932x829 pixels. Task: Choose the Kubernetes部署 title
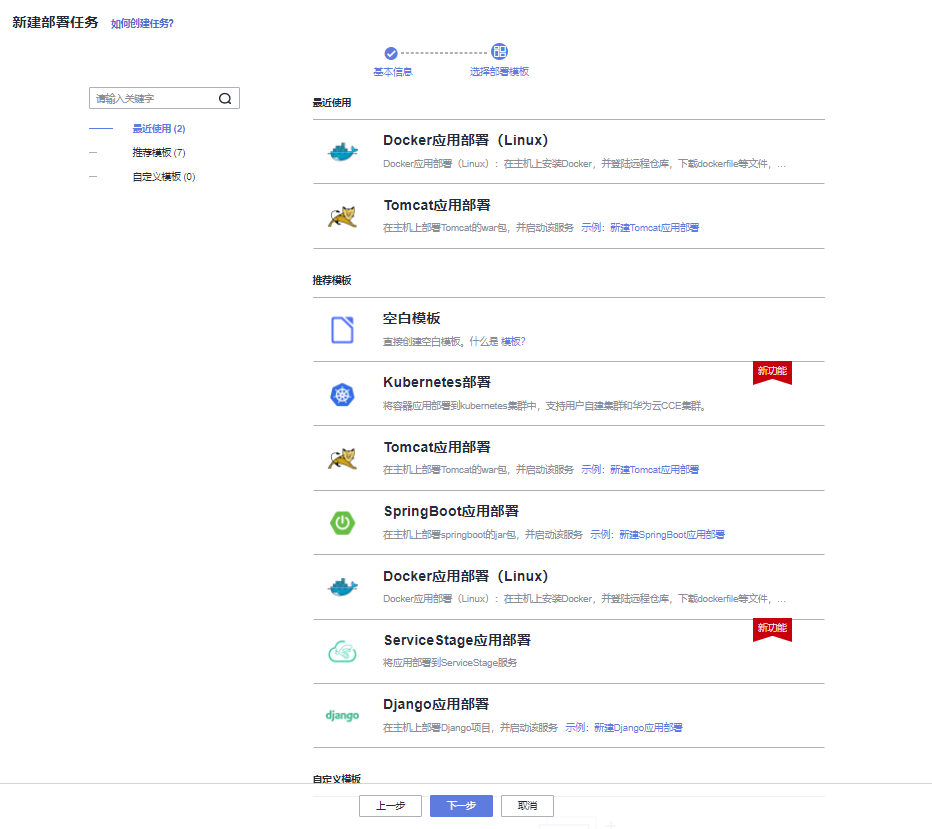pos(437,382)
